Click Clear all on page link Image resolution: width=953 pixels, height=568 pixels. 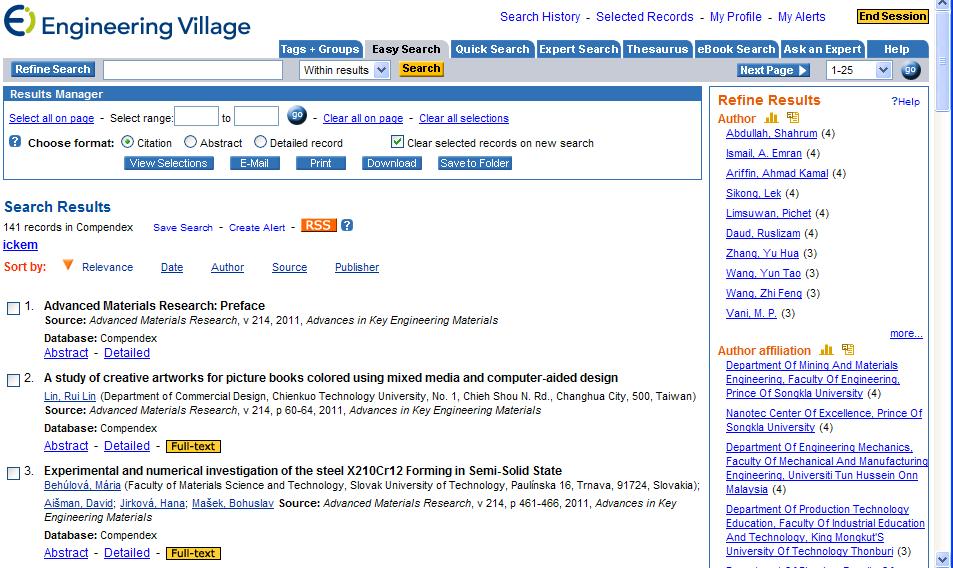[x=363, y=118]
